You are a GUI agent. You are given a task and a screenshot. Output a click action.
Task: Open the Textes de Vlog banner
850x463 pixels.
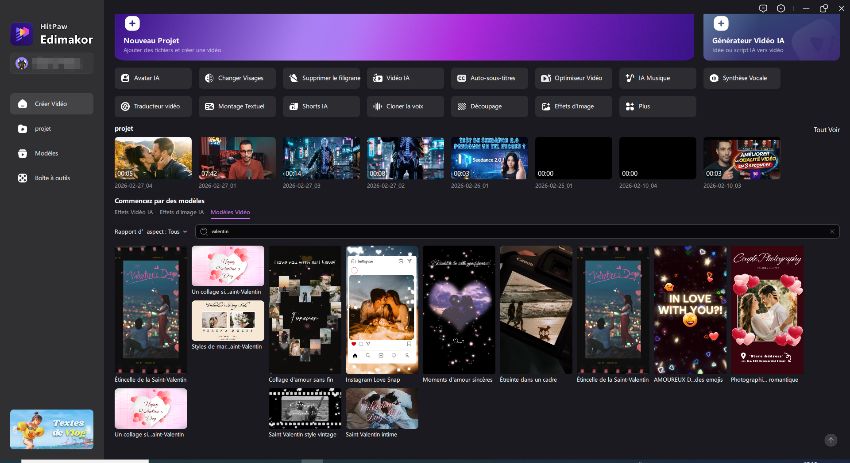(51, 429)
